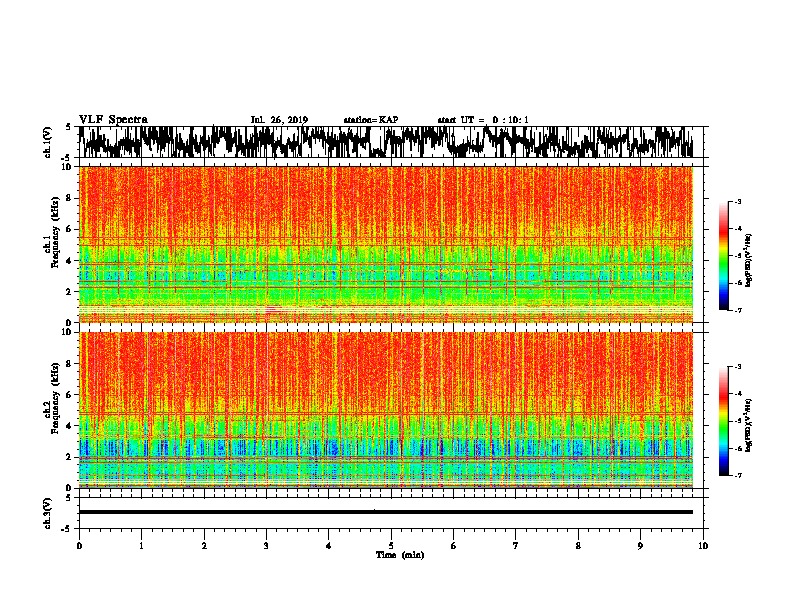
Task: Click the "3" tick on the time axis
Action: [266, 546]
